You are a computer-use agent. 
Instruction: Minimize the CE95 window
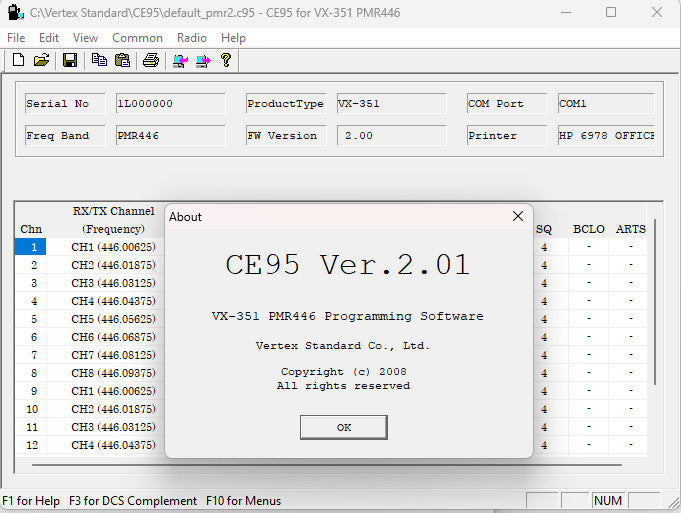pos(566,13)
